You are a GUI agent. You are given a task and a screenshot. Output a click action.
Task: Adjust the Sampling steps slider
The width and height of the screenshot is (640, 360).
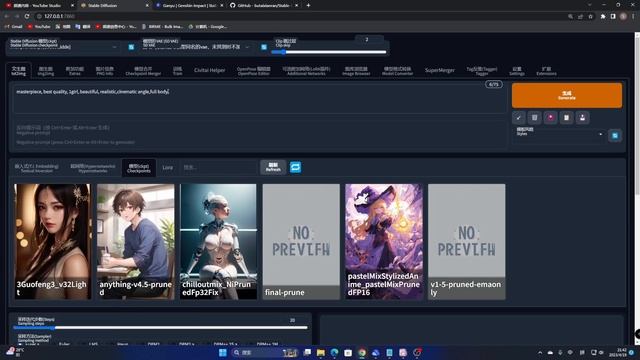click(160, 328)
